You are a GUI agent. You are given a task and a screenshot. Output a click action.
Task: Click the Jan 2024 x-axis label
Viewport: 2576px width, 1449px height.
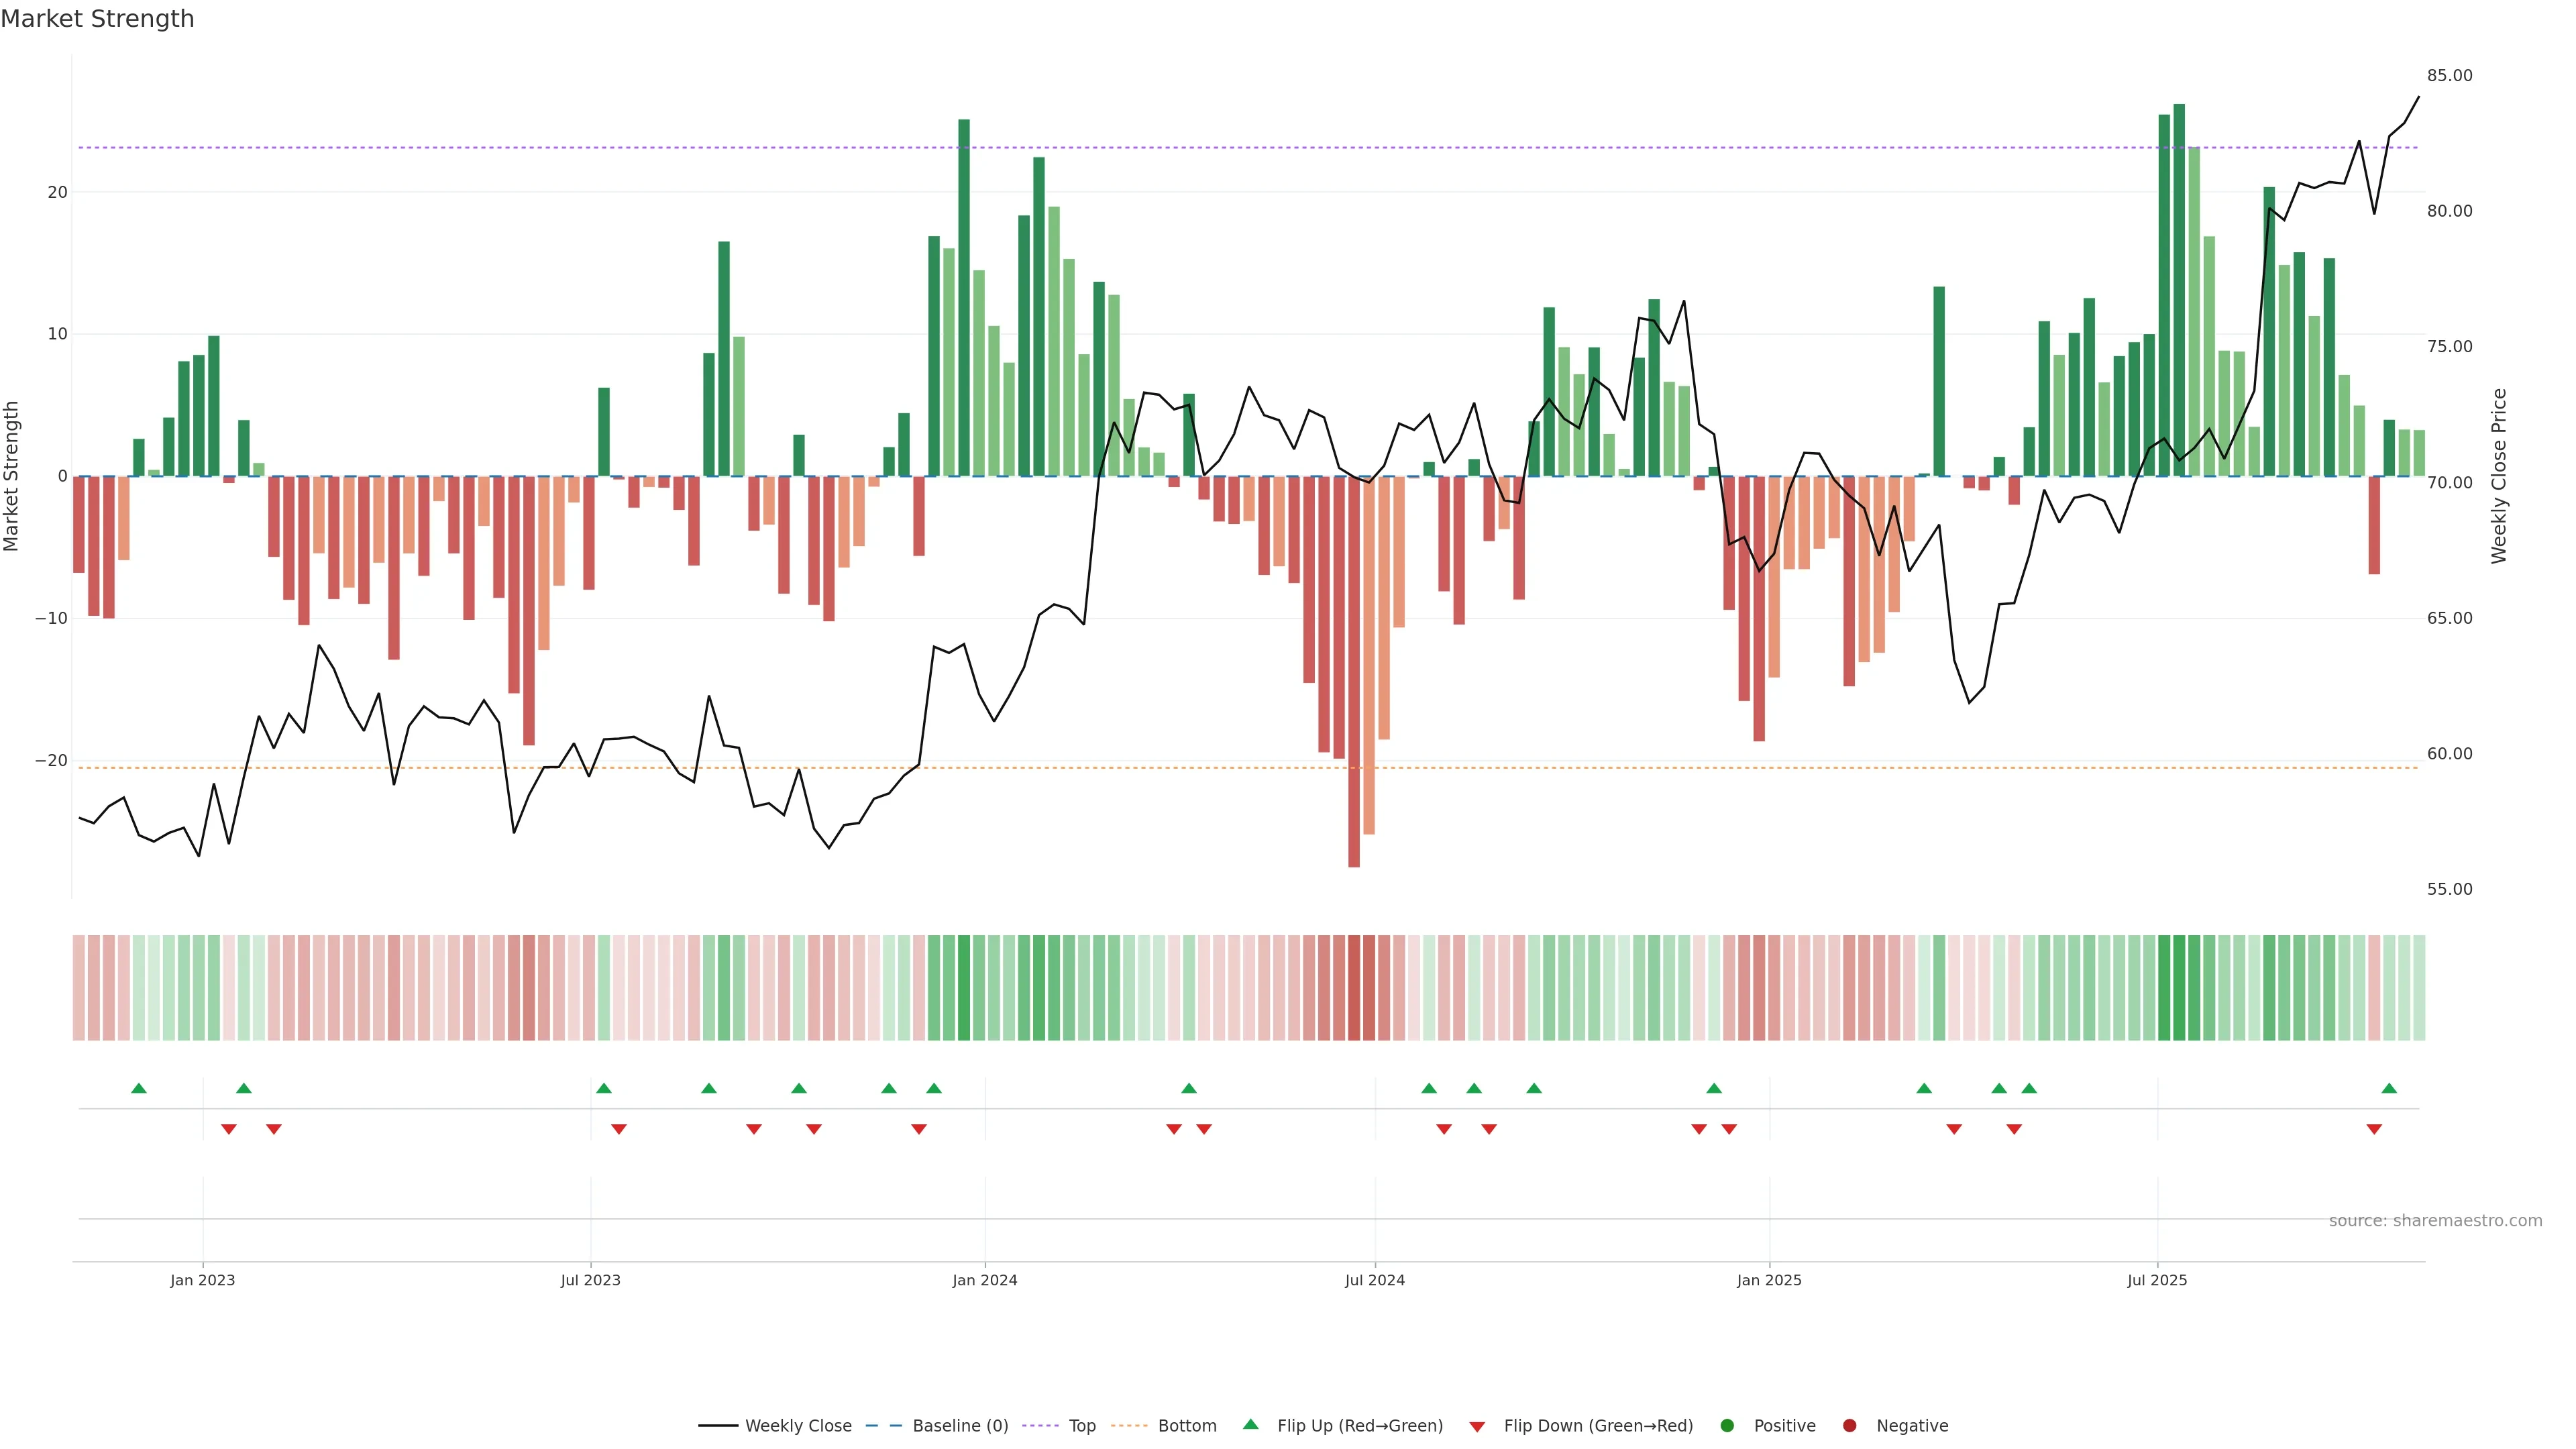point(984,1281)
